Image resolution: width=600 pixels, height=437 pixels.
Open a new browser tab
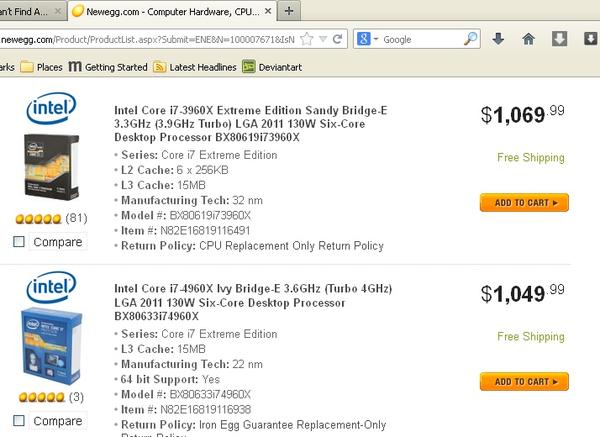[288, 11]
